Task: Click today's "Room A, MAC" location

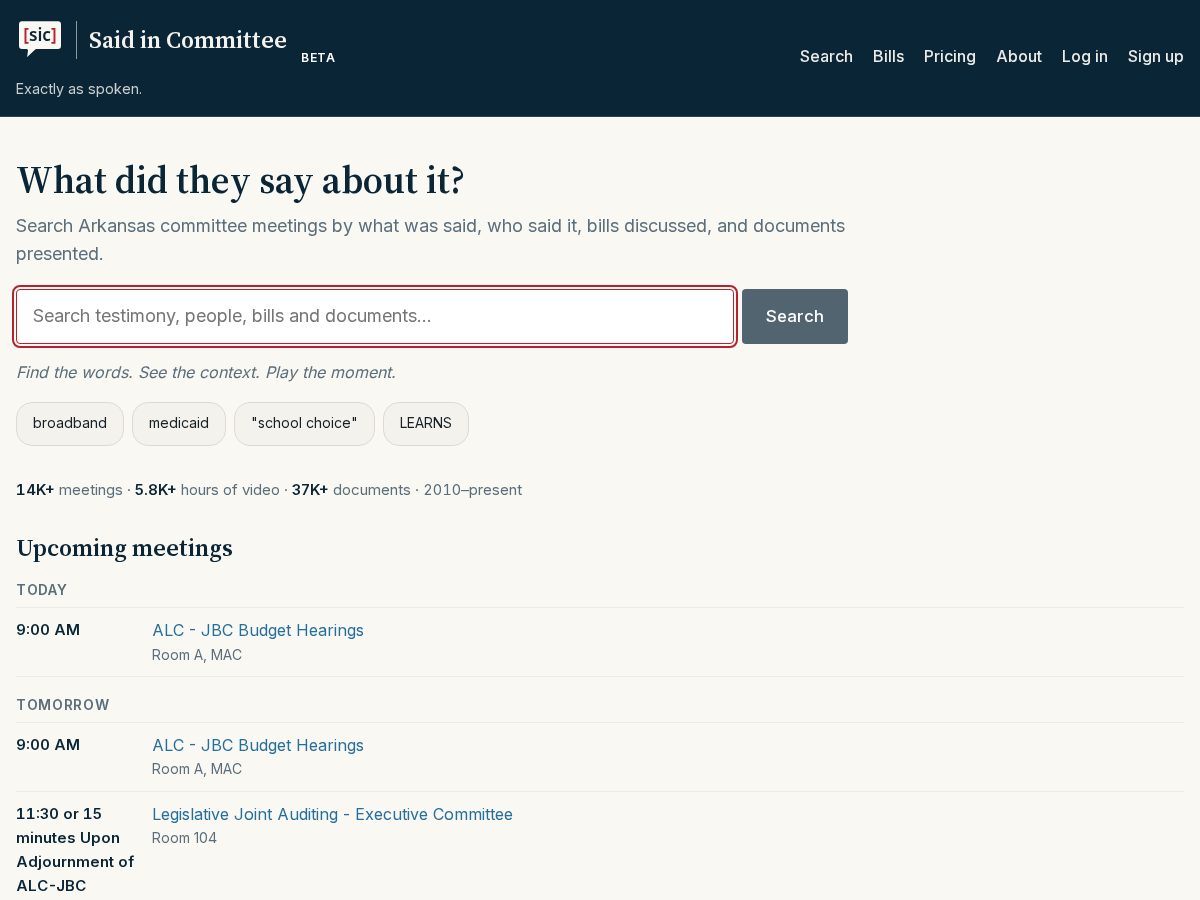Action: (197, 655)
